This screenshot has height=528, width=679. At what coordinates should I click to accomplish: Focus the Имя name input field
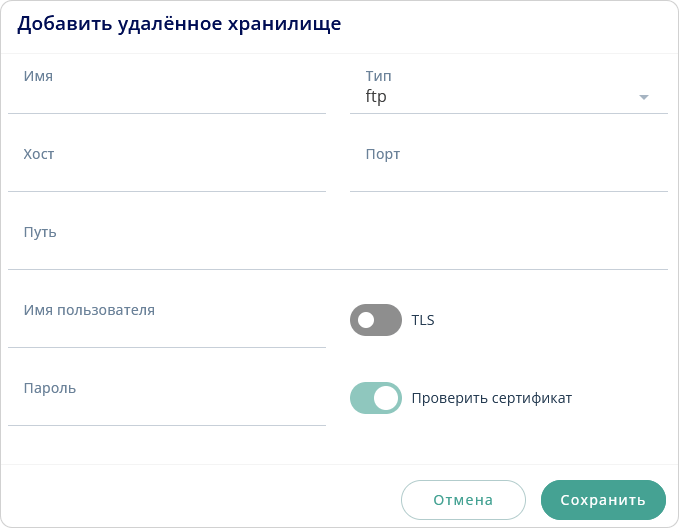point(167,95)
